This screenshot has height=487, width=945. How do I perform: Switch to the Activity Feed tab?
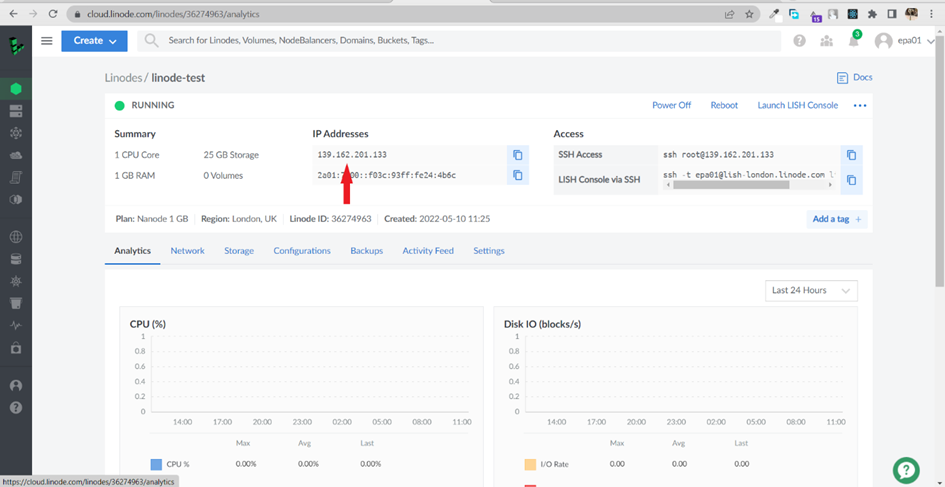pyautogui.click(x=428, y=251)
